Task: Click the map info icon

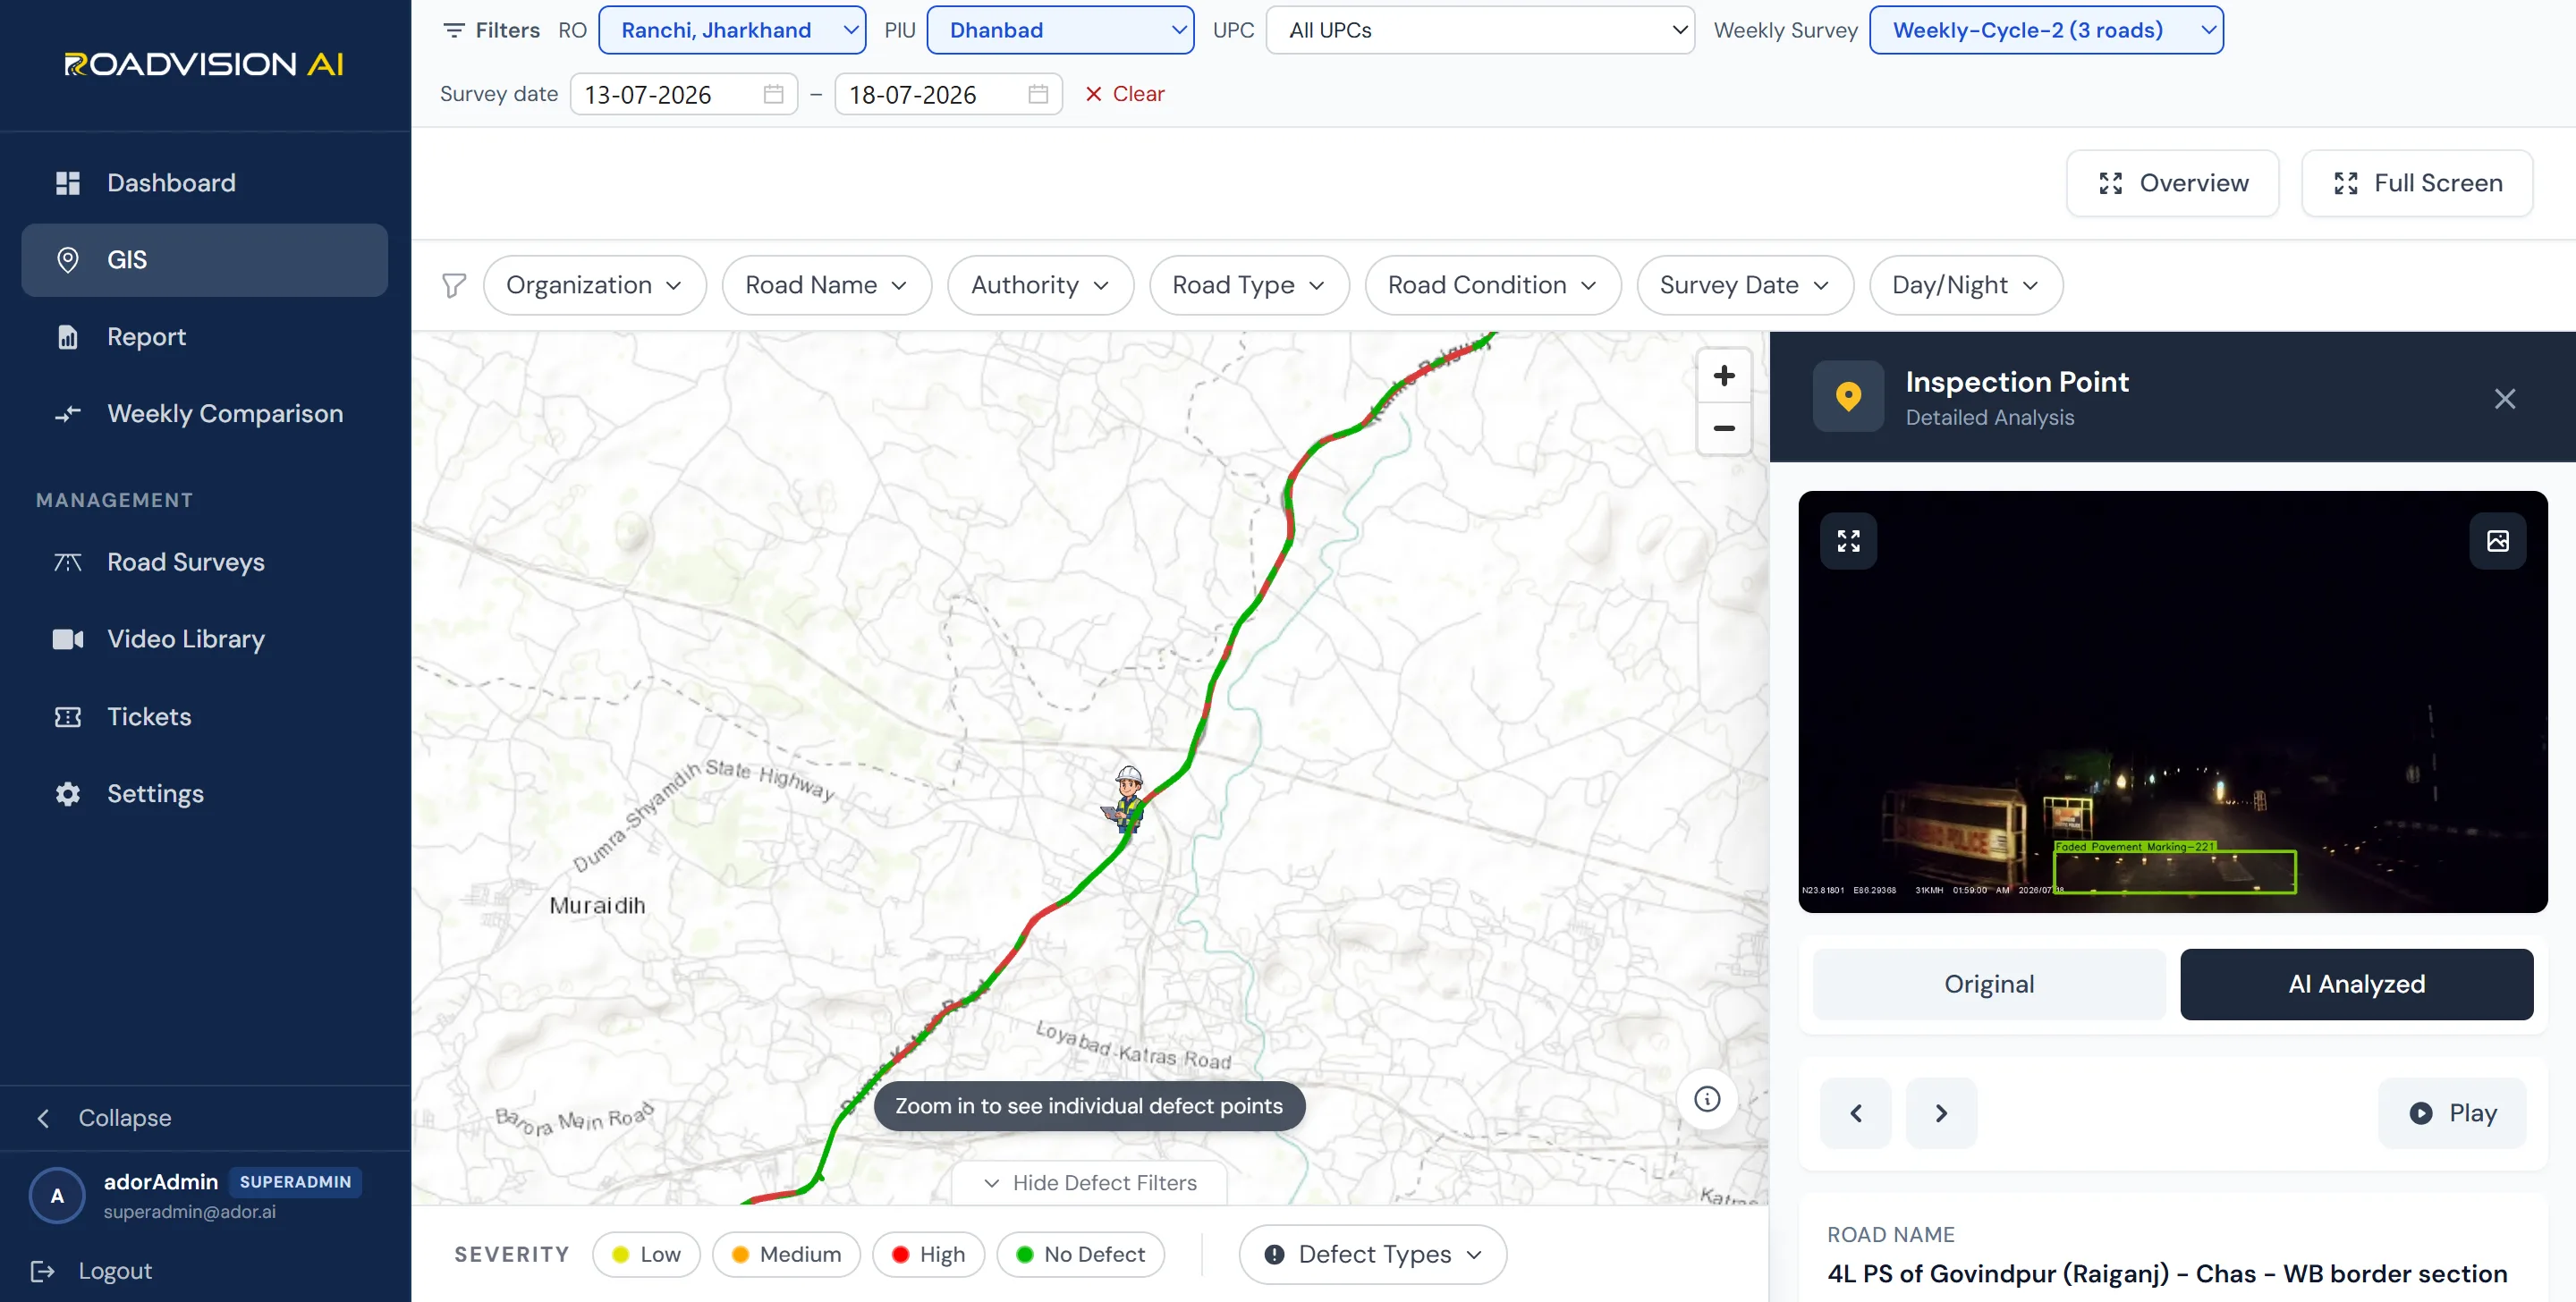Action: click(1707, 1099)
